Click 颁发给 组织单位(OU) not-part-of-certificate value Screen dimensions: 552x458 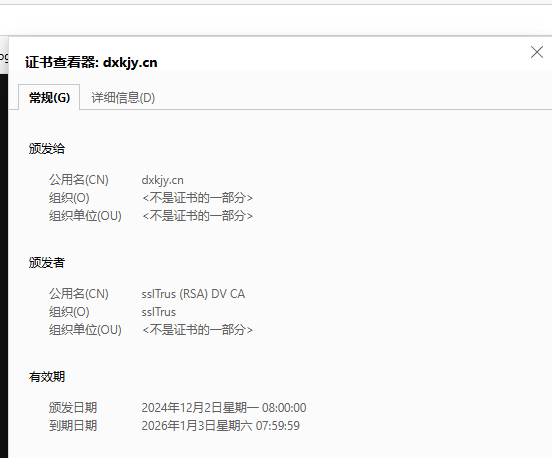[x=197, y=216]
